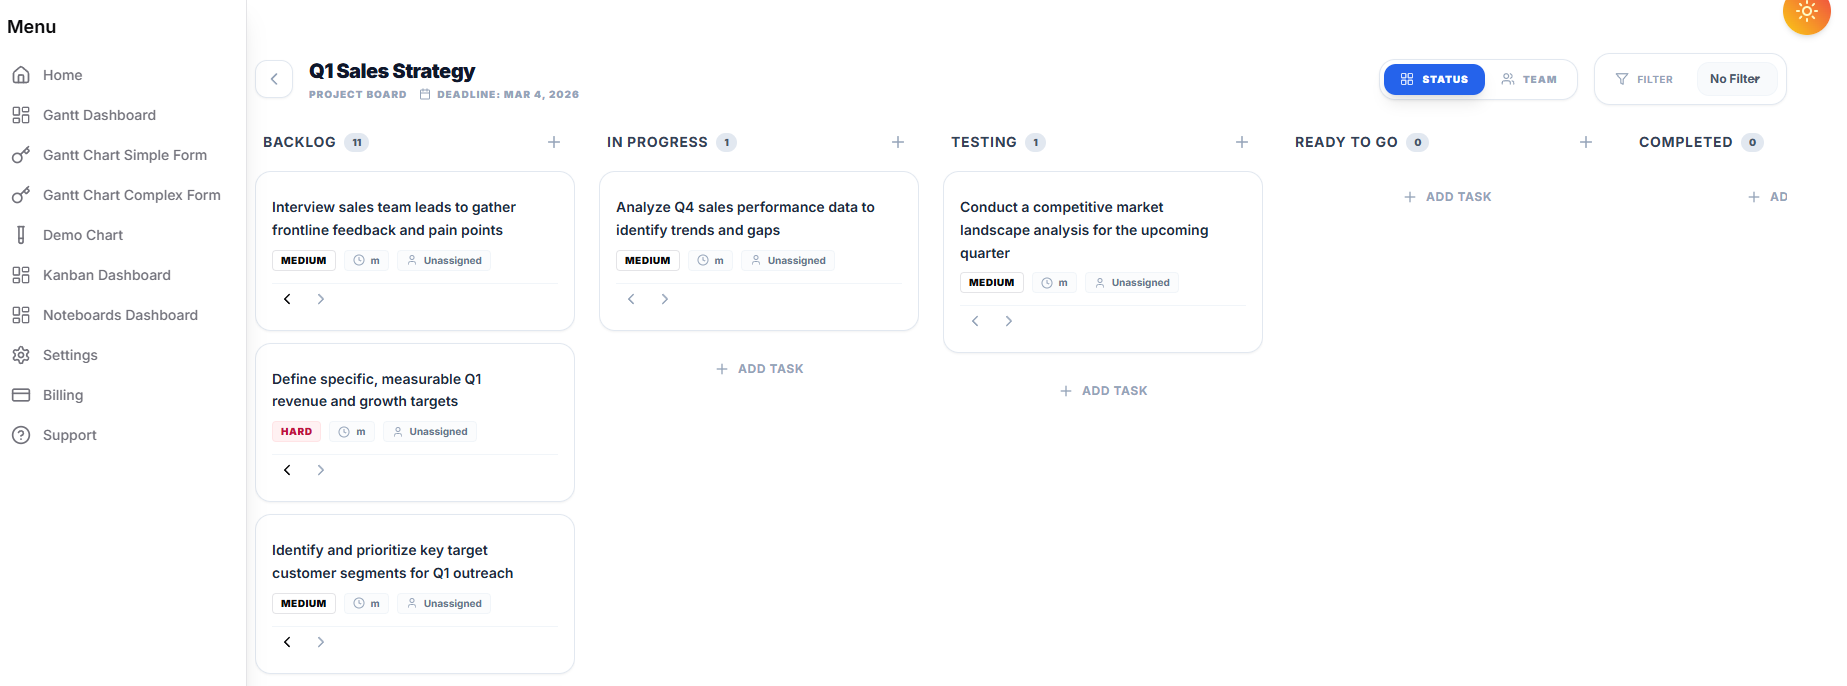
Task: Open the Gantt Dashboard from the sidebar
Action: (x=98, y=115)
